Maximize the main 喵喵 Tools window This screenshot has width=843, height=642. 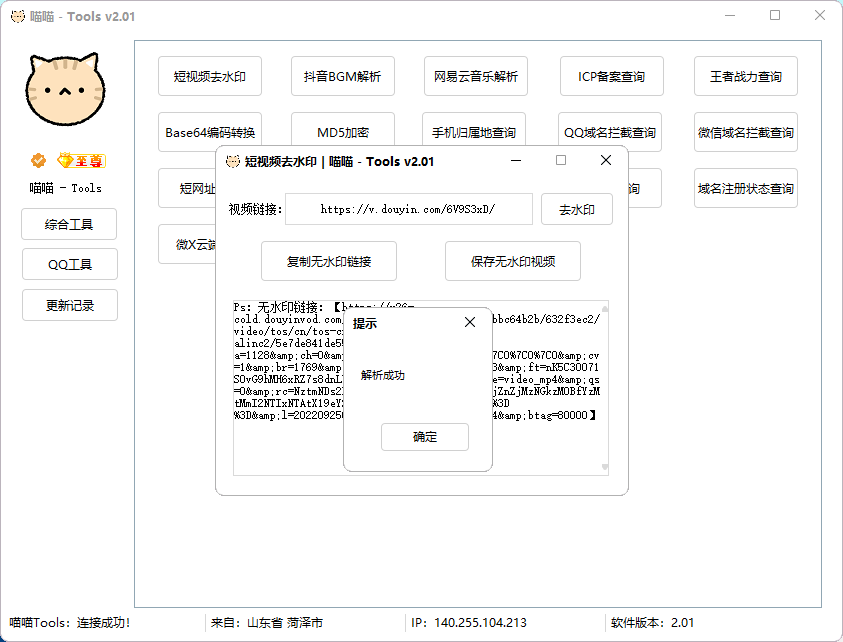(x=775, y=16)
